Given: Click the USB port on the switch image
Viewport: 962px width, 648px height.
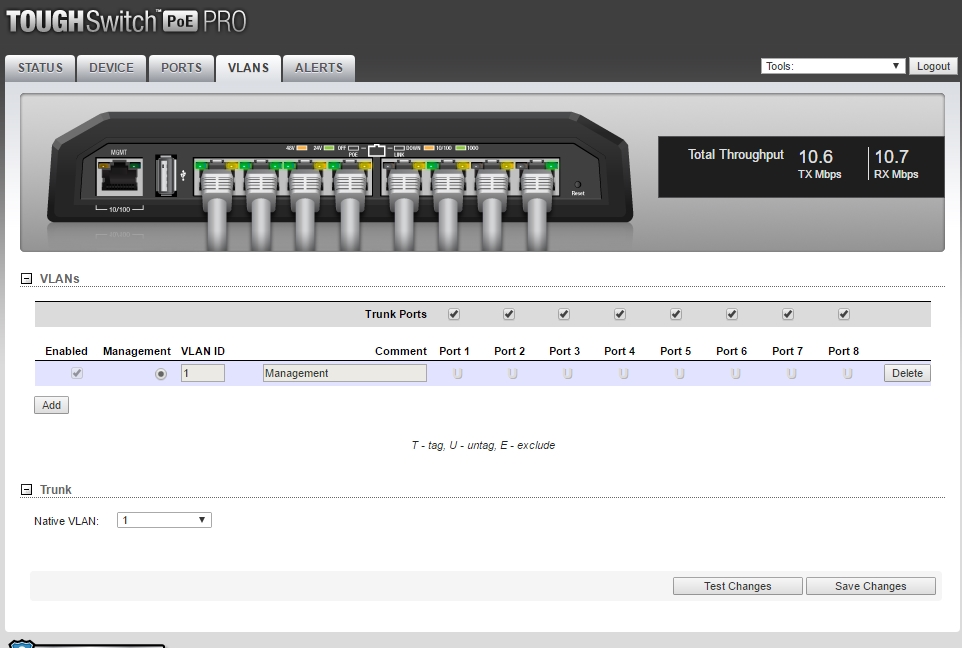Looking at the screenshot, I should [167, 175].
